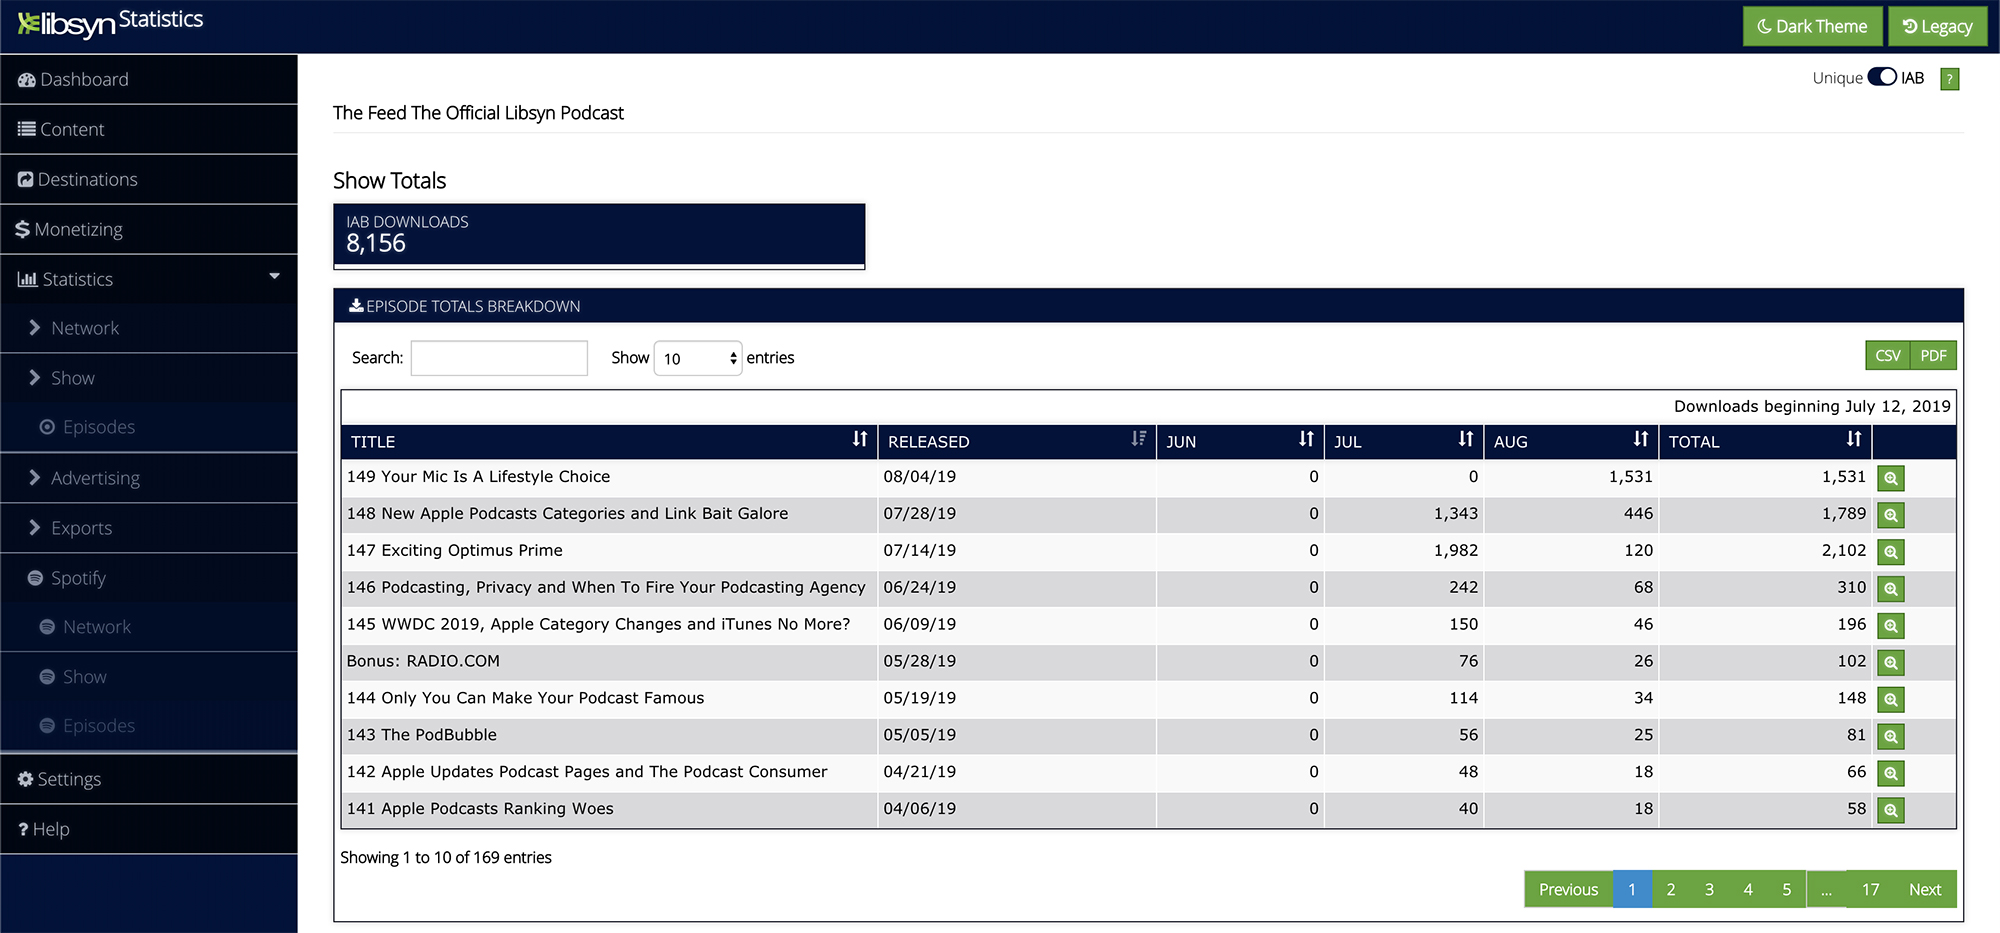Open the Show entries count dropdown
Image resolution: width=2000 pixels, height=933 pixels.
pos(697,358)
